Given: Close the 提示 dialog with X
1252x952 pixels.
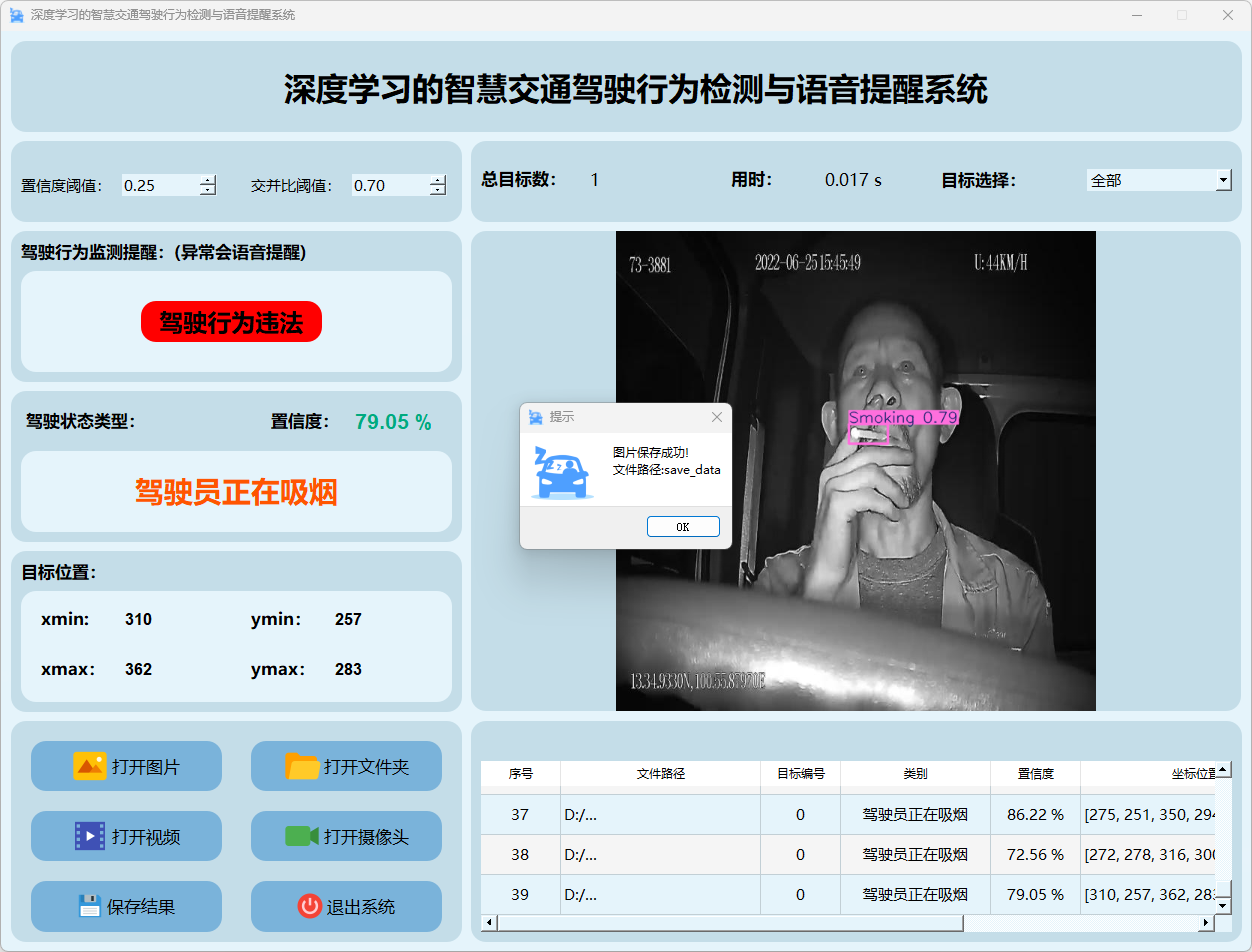Looking at the screenshot, I should pyautogui.click(x=716, y=417).
